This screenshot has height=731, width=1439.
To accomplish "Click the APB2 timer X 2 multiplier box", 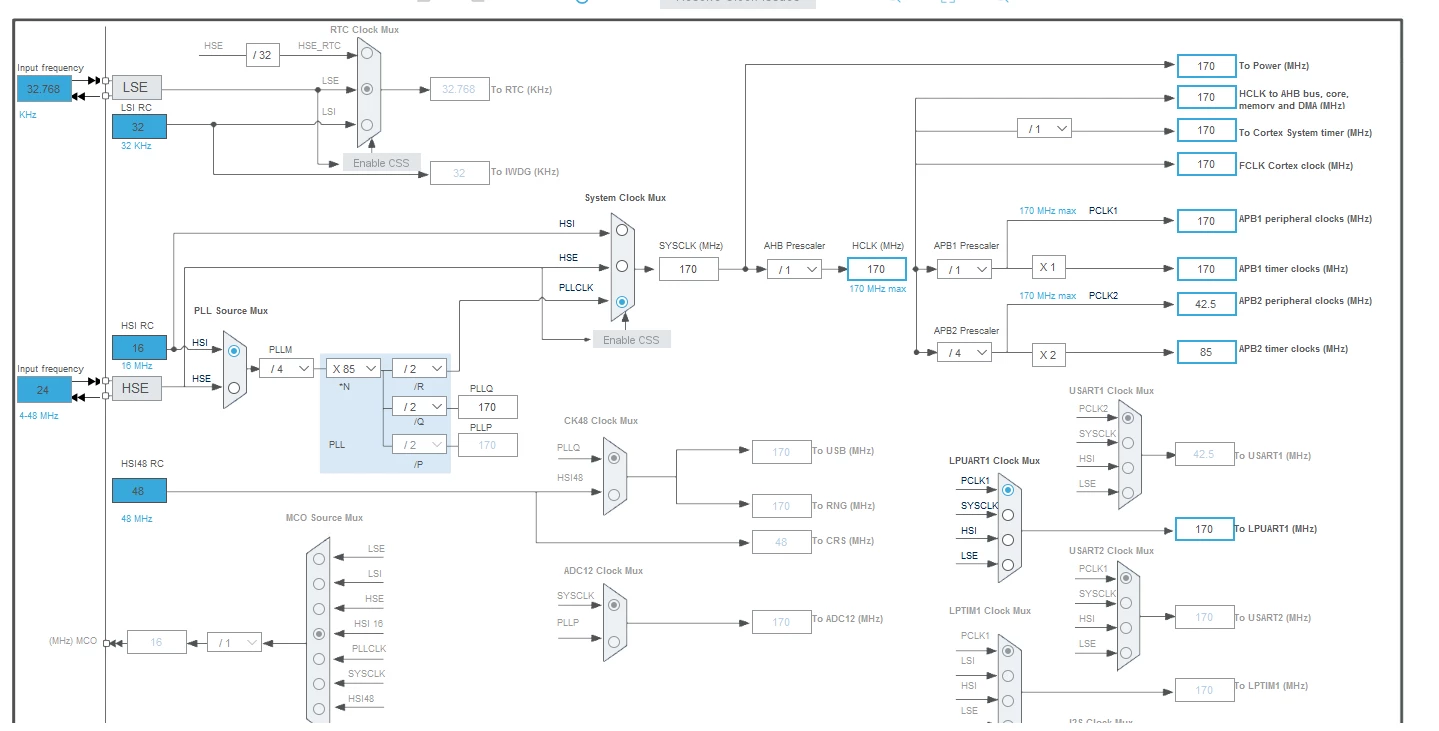I will [1047, 354].
